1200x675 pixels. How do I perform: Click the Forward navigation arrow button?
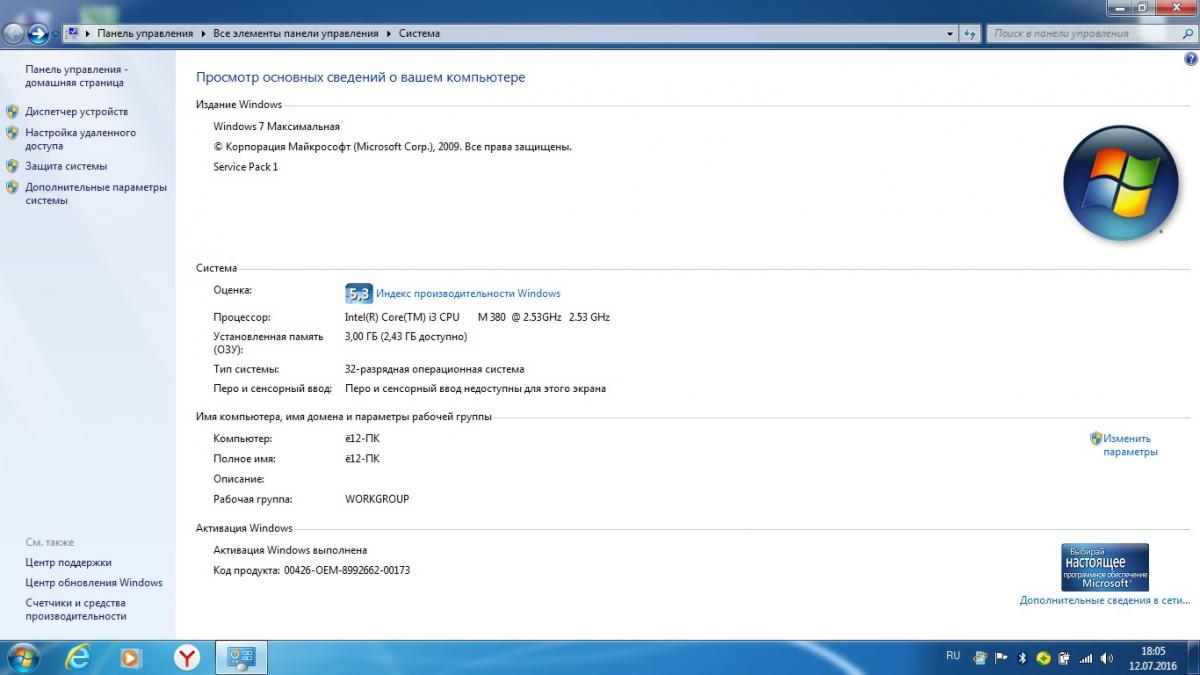point(38,33)
